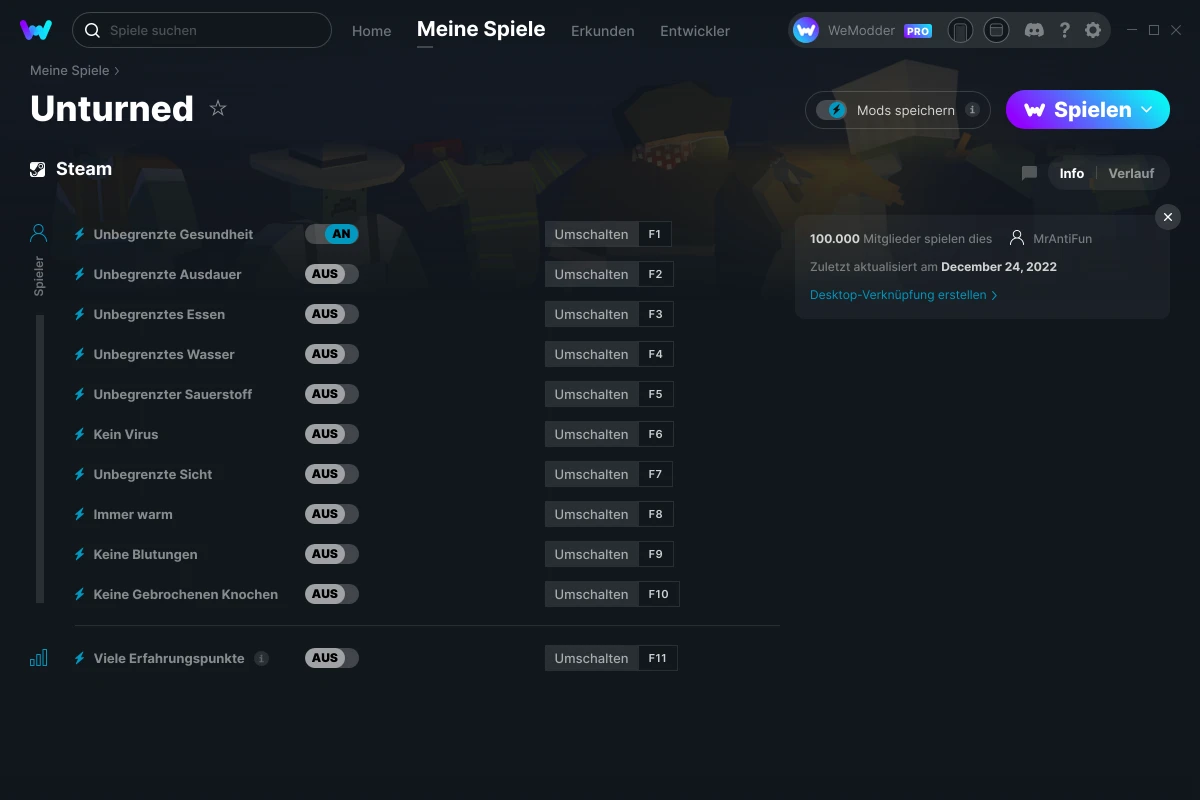Open settings gear icon

(x=1093, y=30)
